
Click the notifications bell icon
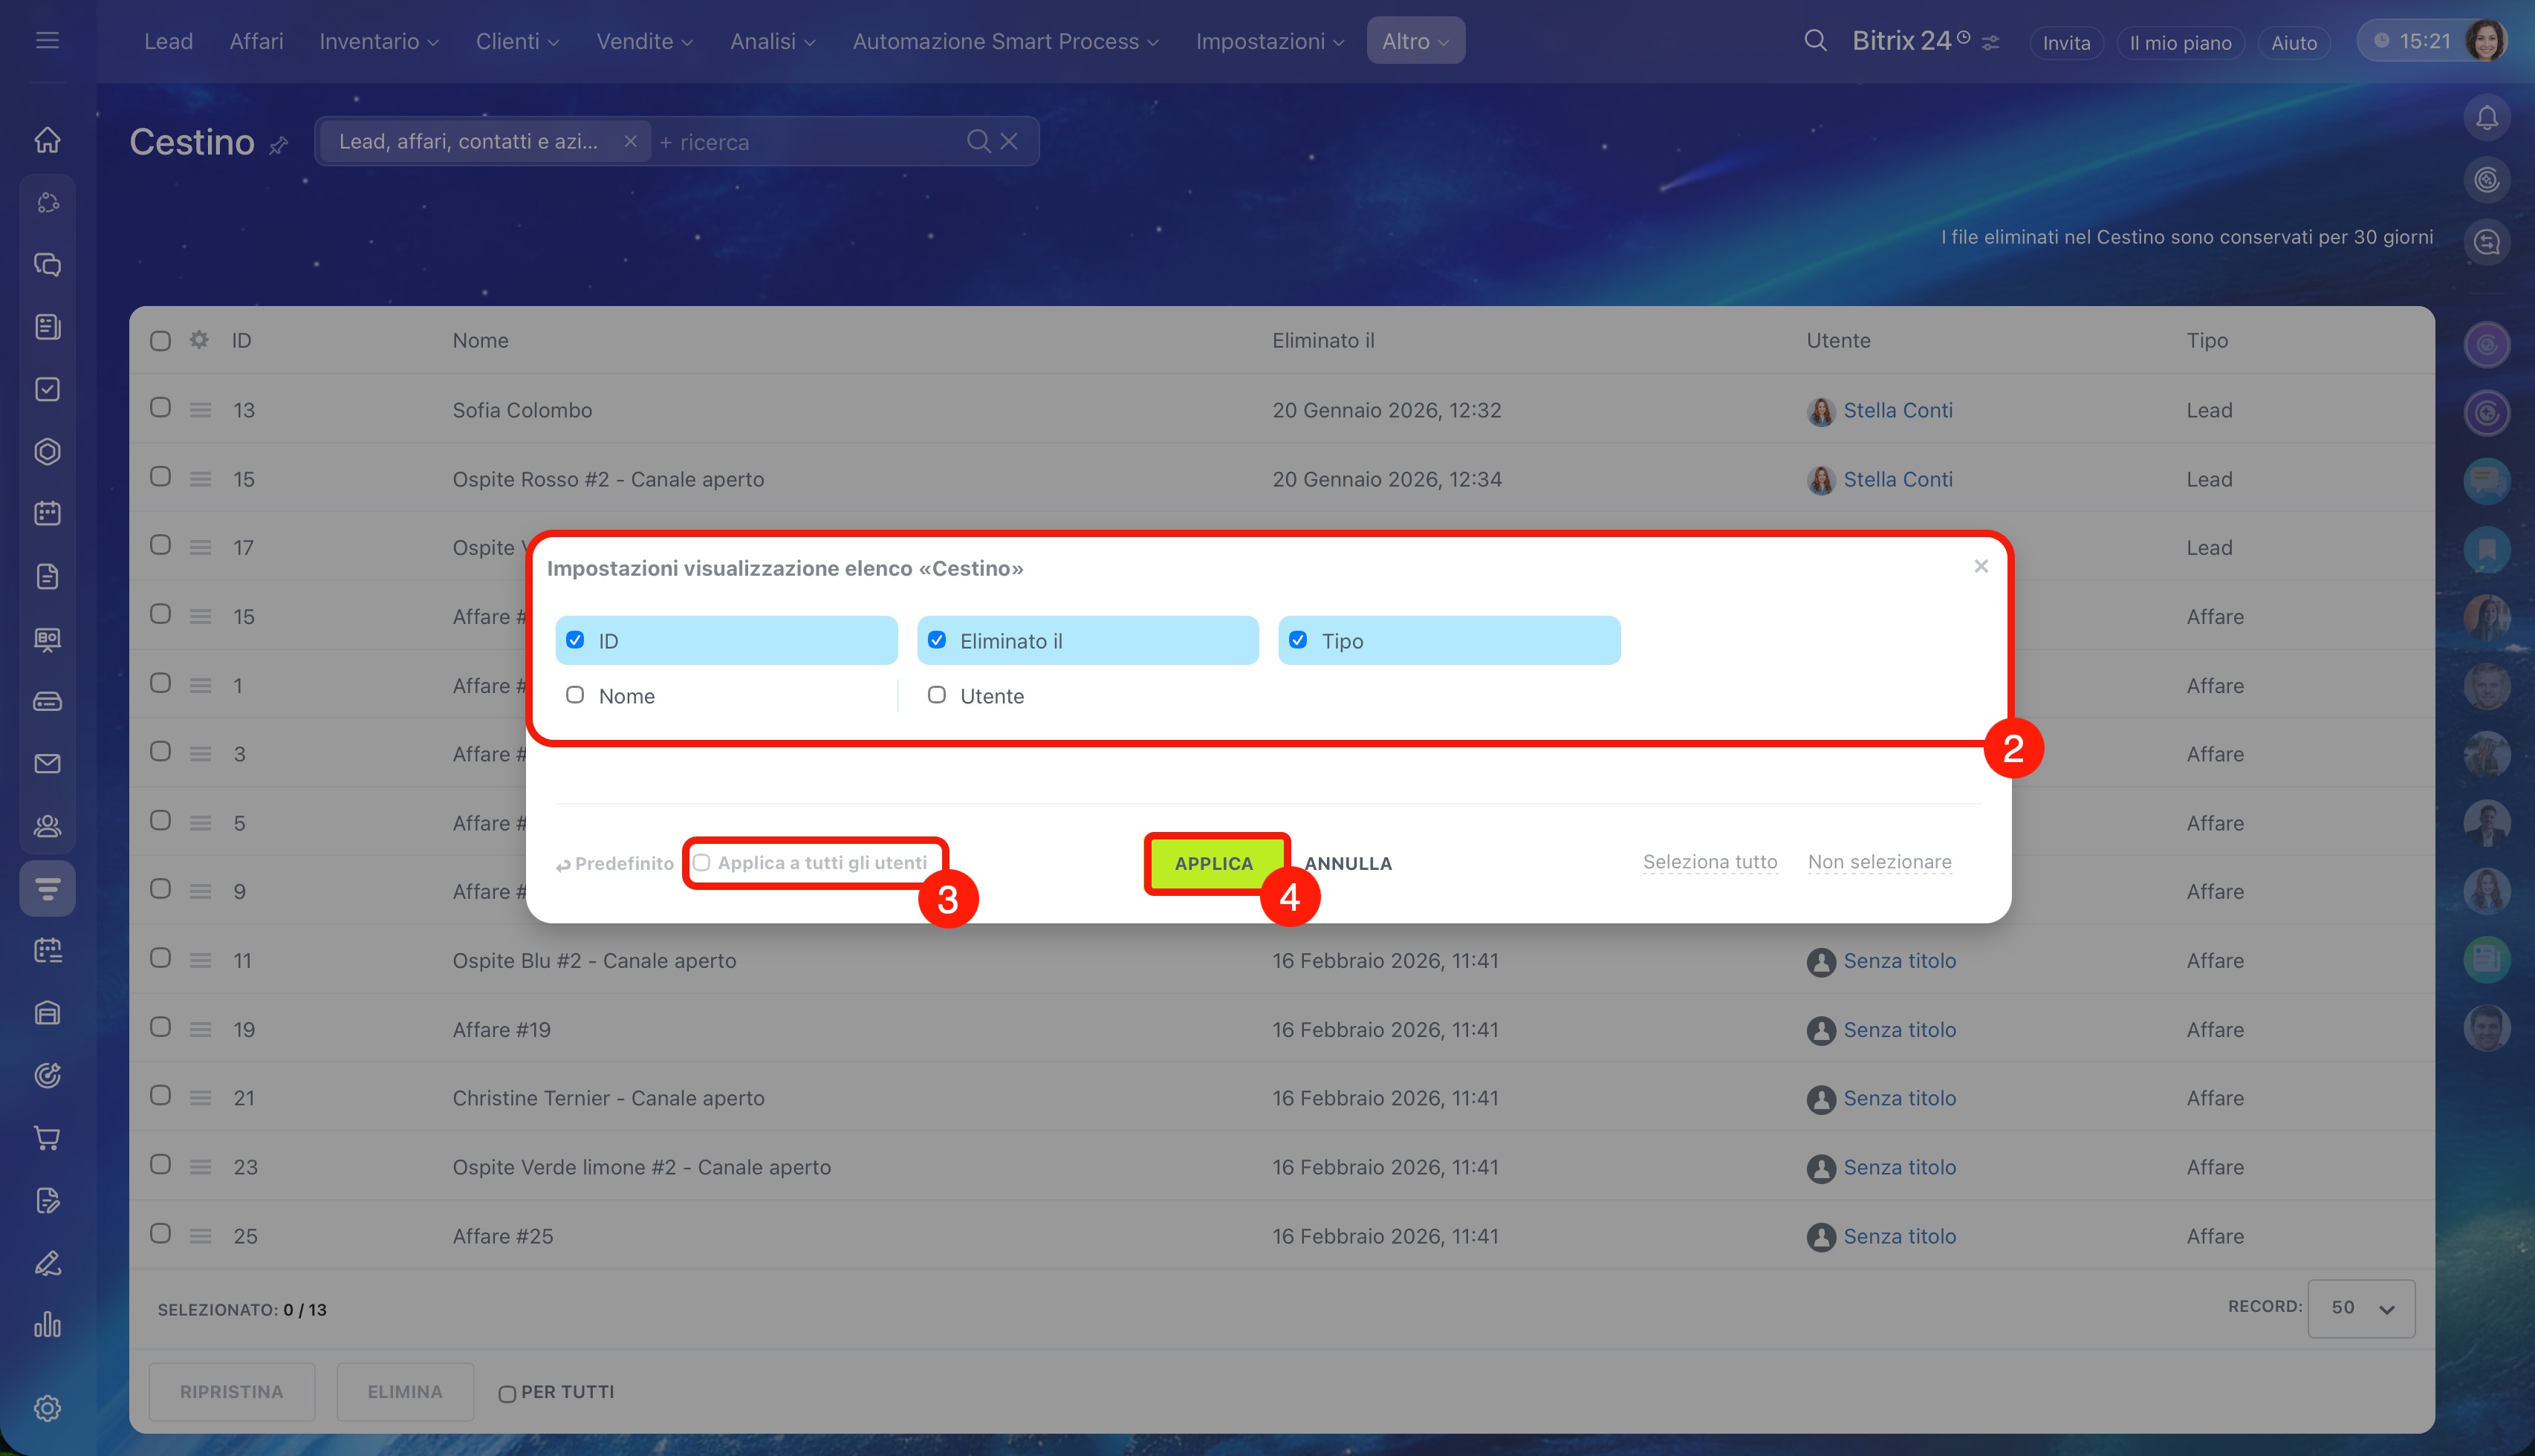point(2487,118)
